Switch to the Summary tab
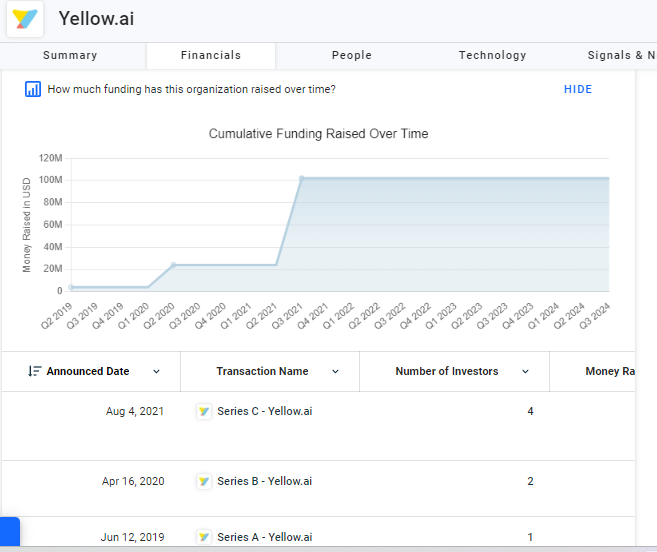Screen dimensions: 657x552 (70, 55)
